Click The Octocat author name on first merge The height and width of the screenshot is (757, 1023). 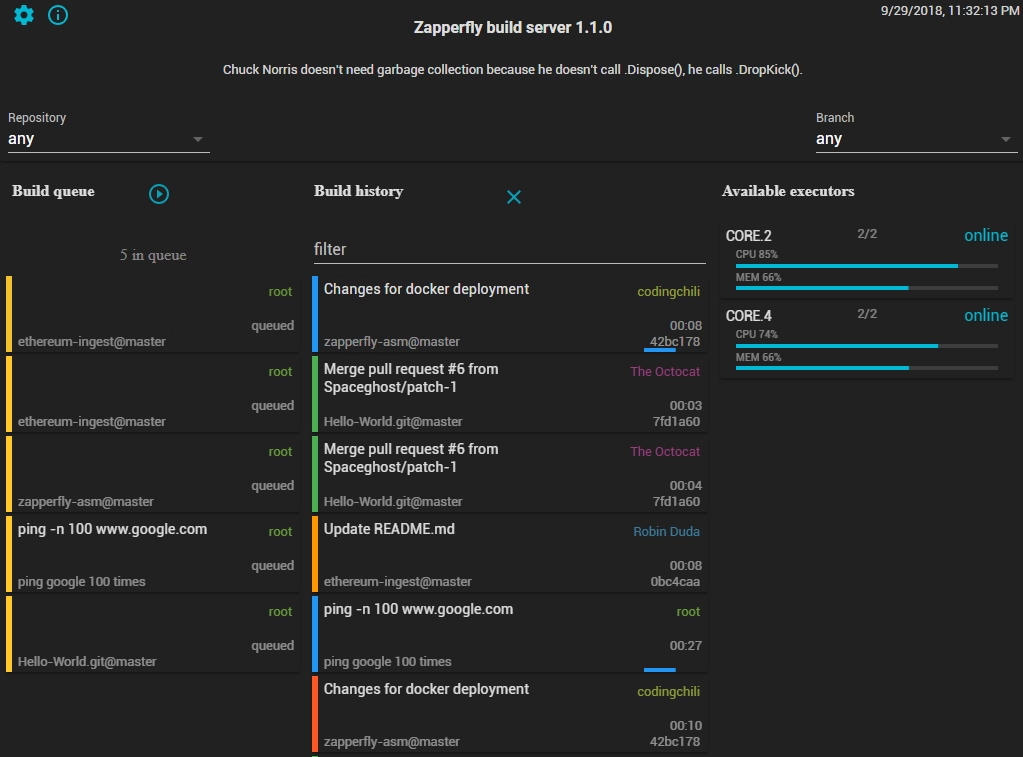point(665,371)
